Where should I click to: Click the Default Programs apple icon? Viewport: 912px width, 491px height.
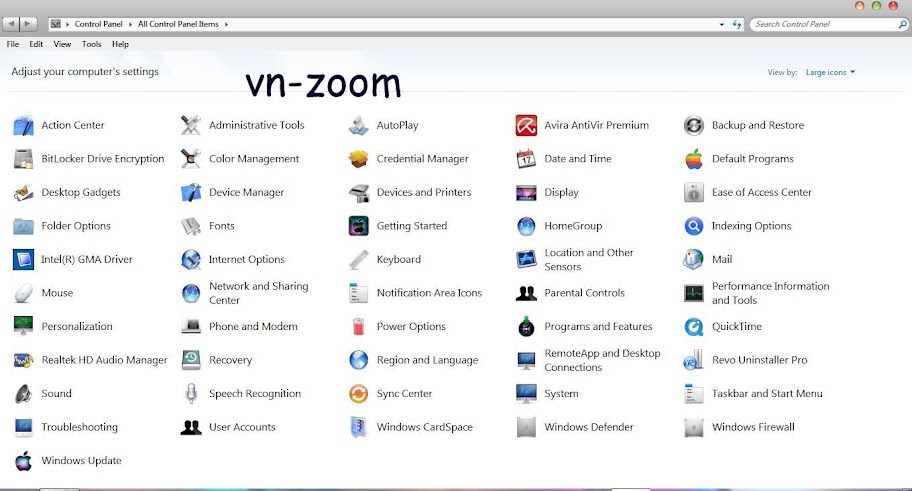[693, 159]
